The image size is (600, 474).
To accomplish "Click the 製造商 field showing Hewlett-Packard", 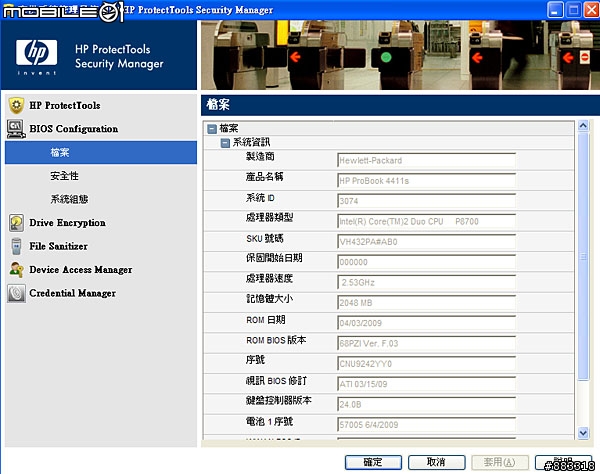I will pyautogui.click(x=426, y=161).
